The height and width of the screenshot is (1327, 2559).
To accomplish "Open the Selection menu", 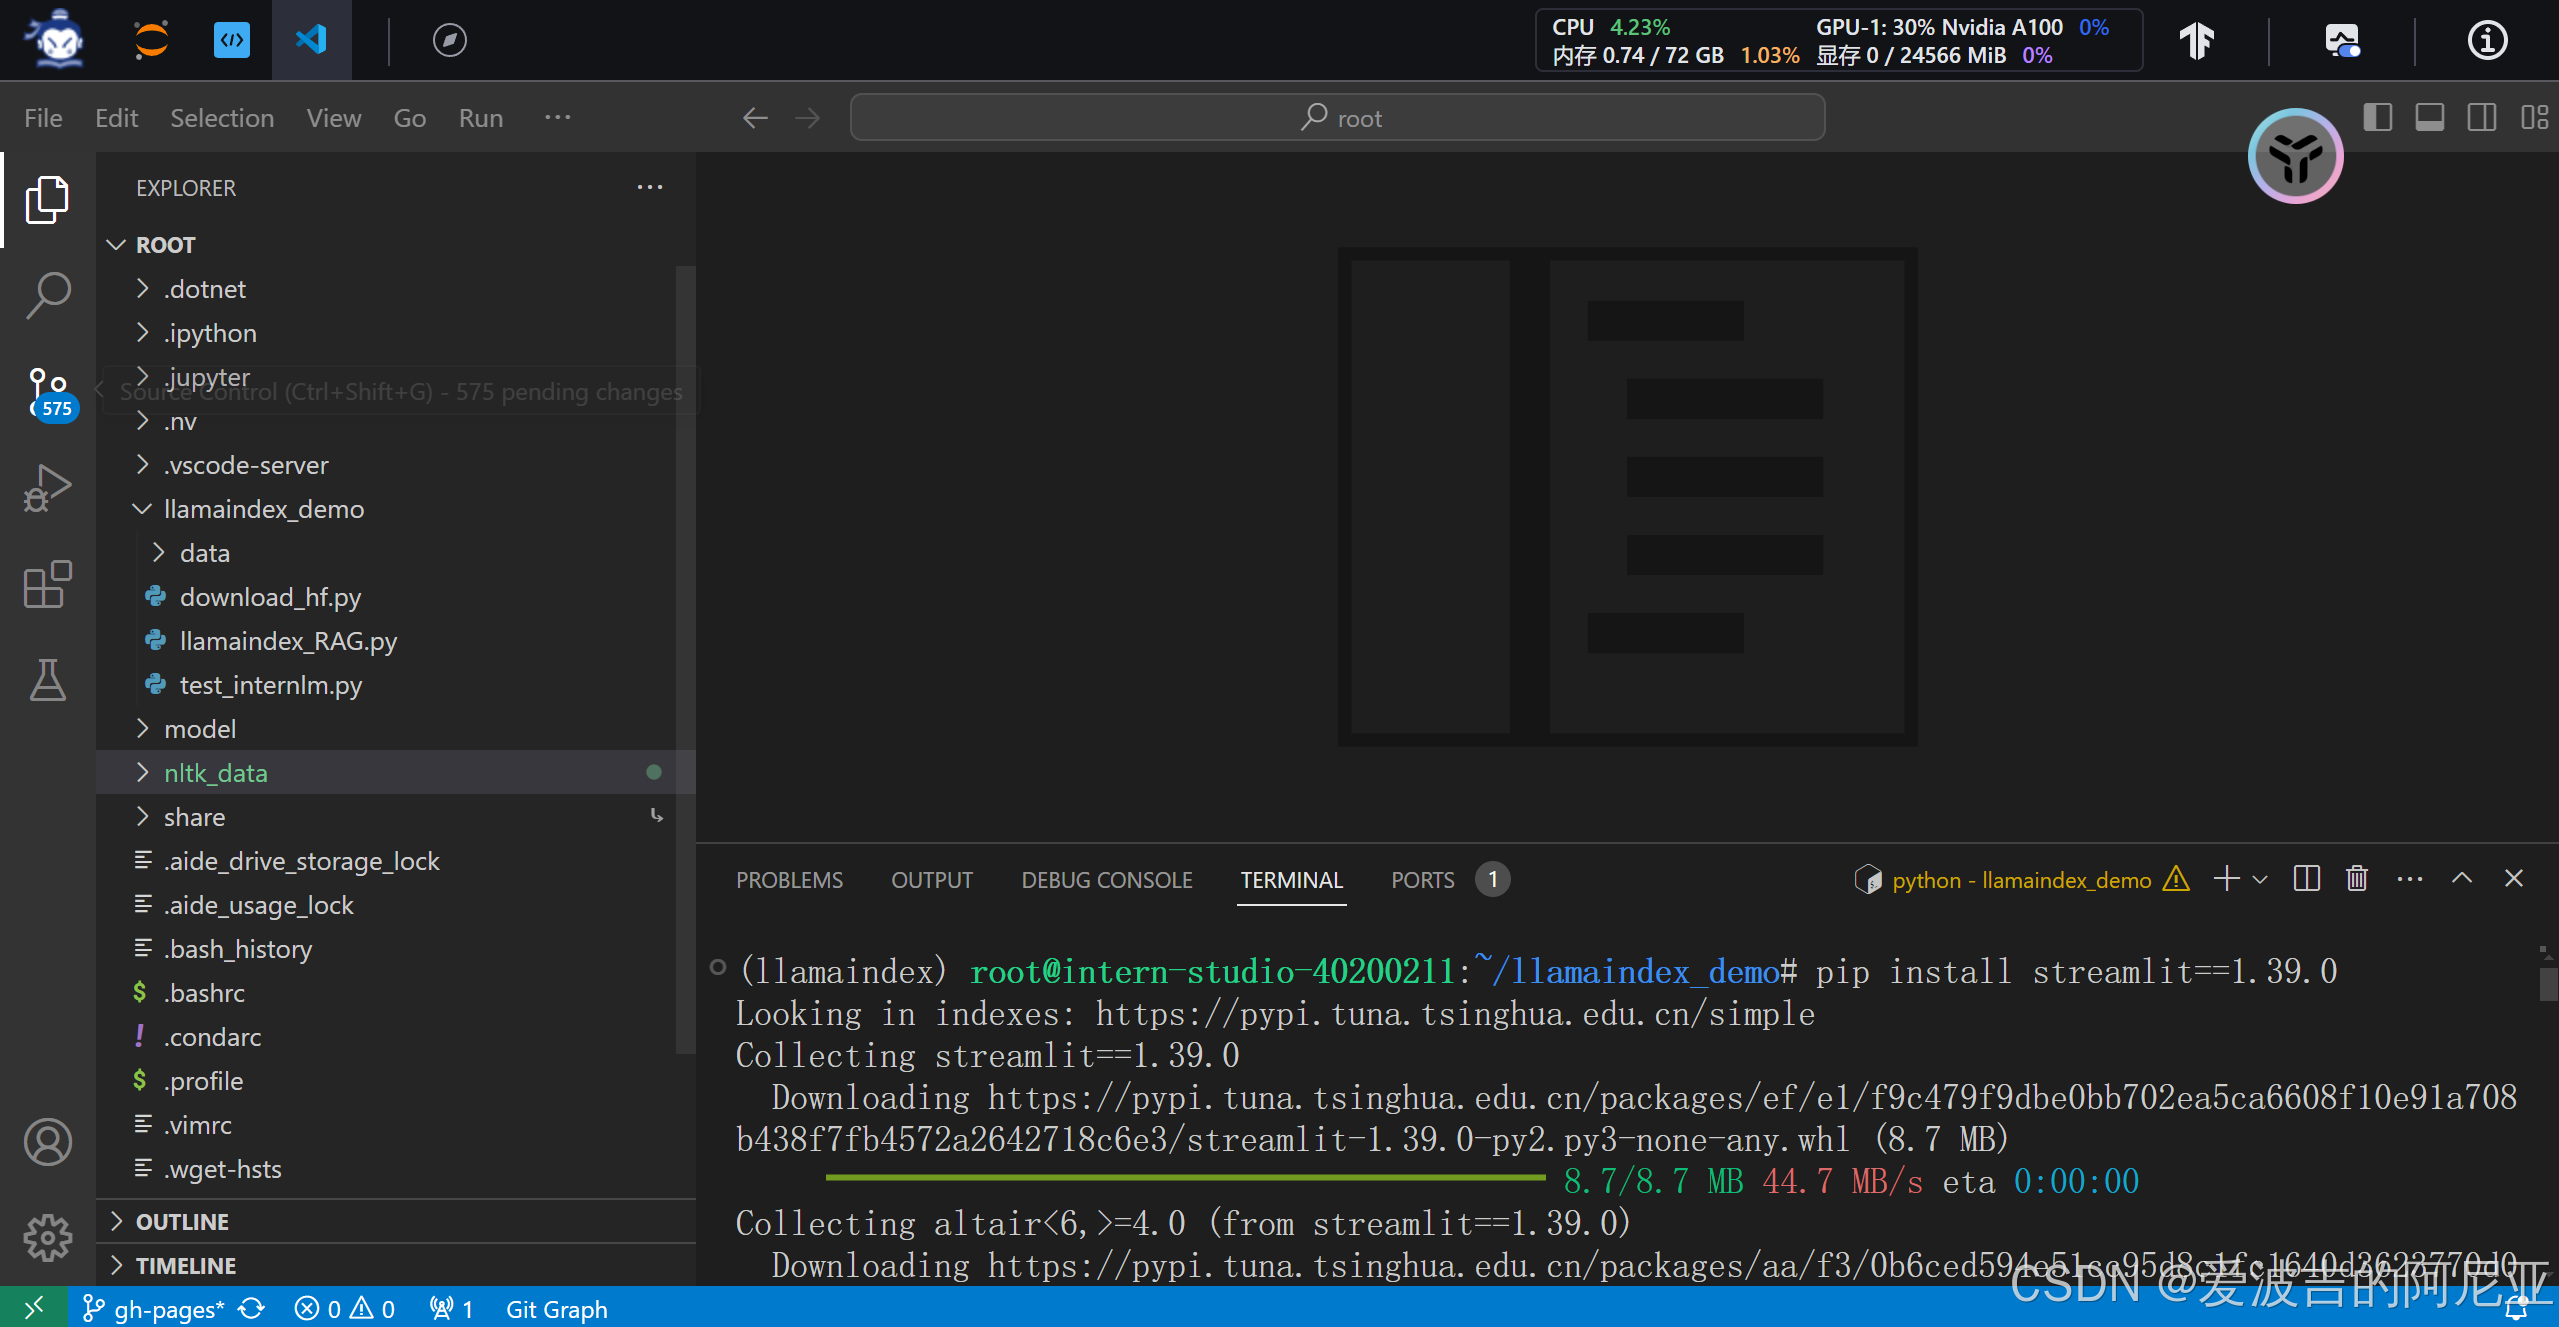I will [x=222, y=118].
